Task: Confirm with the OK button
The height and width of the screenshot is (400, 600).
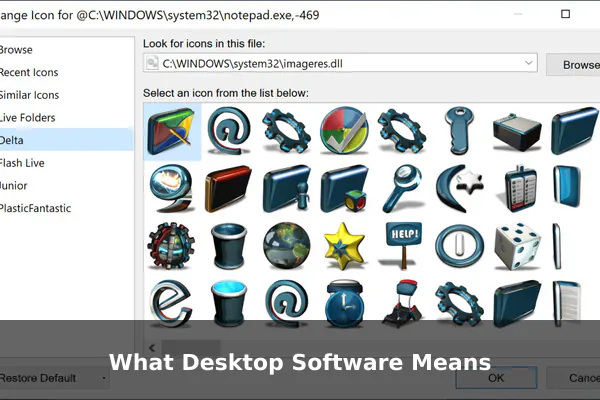Action: [x=496, y=378]
